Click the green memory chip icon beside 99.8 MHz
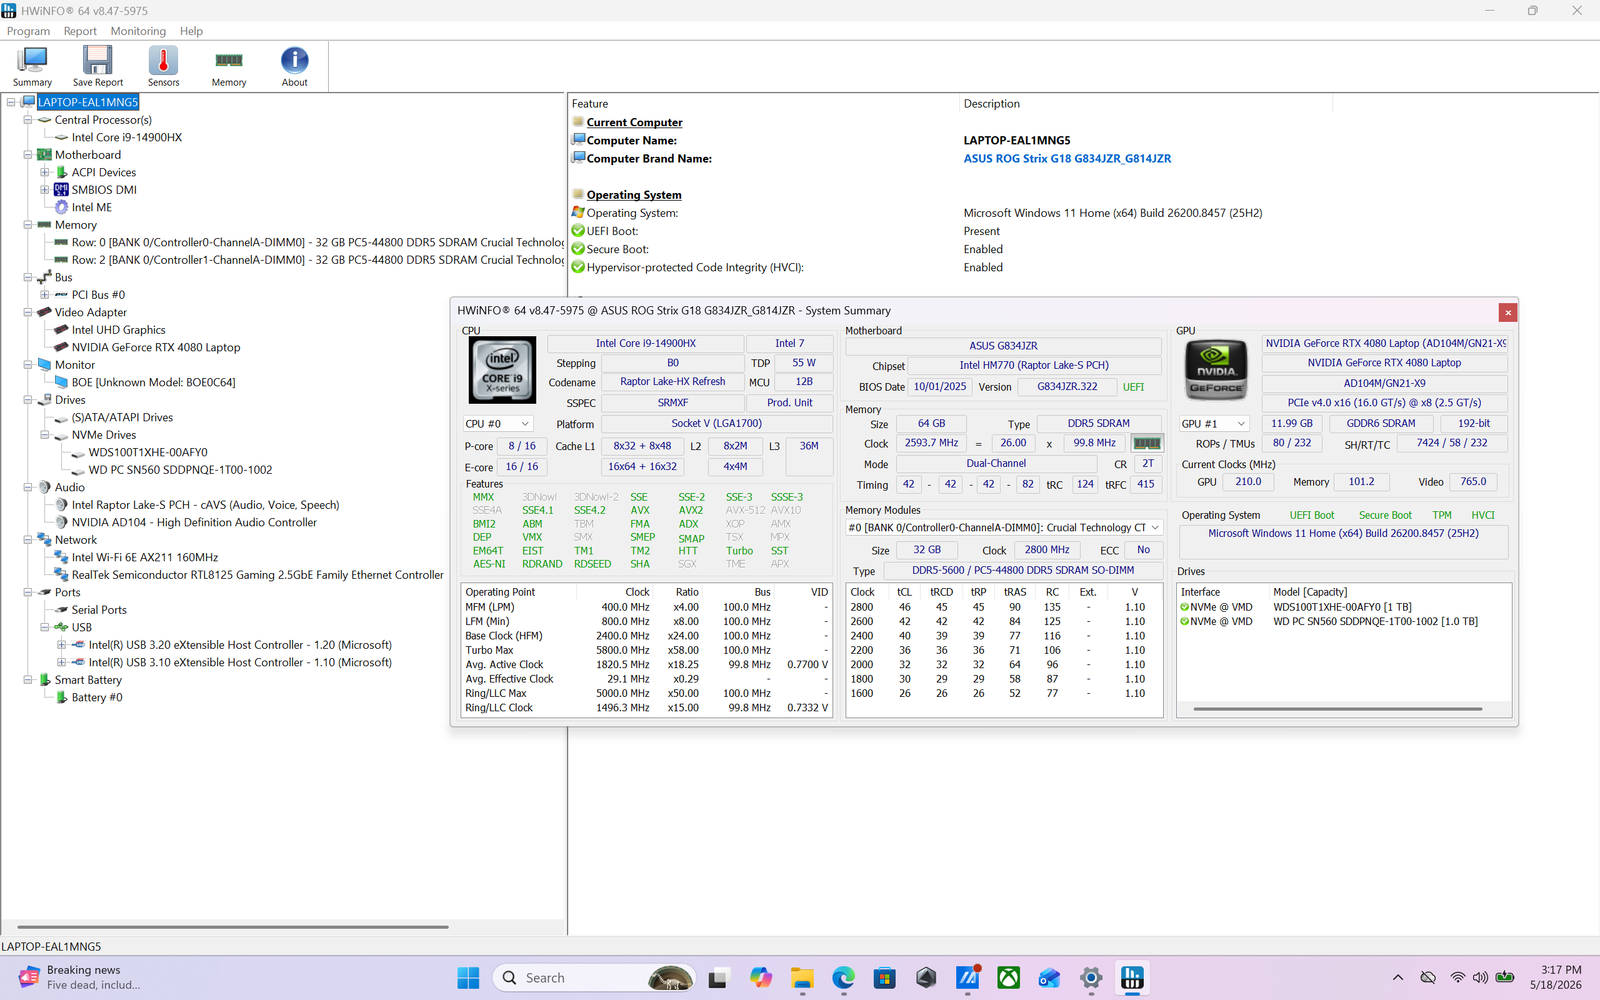Viewport: 1600px width, 1000px height. (1147, 443)
